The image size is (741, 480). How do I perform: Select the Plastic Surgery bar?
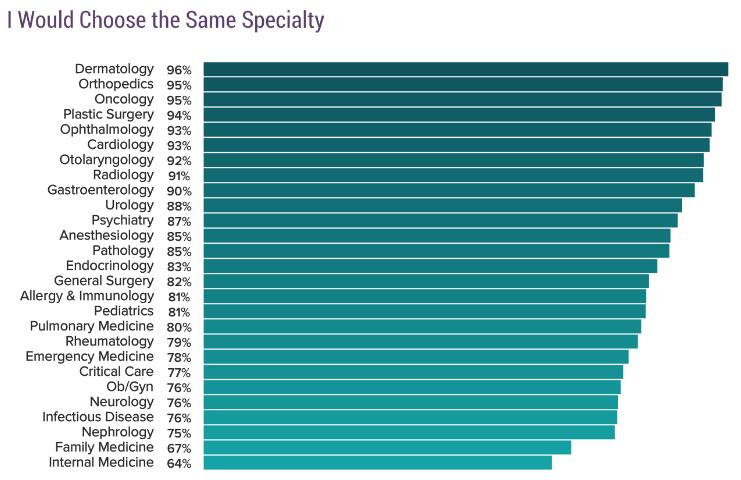459,115
